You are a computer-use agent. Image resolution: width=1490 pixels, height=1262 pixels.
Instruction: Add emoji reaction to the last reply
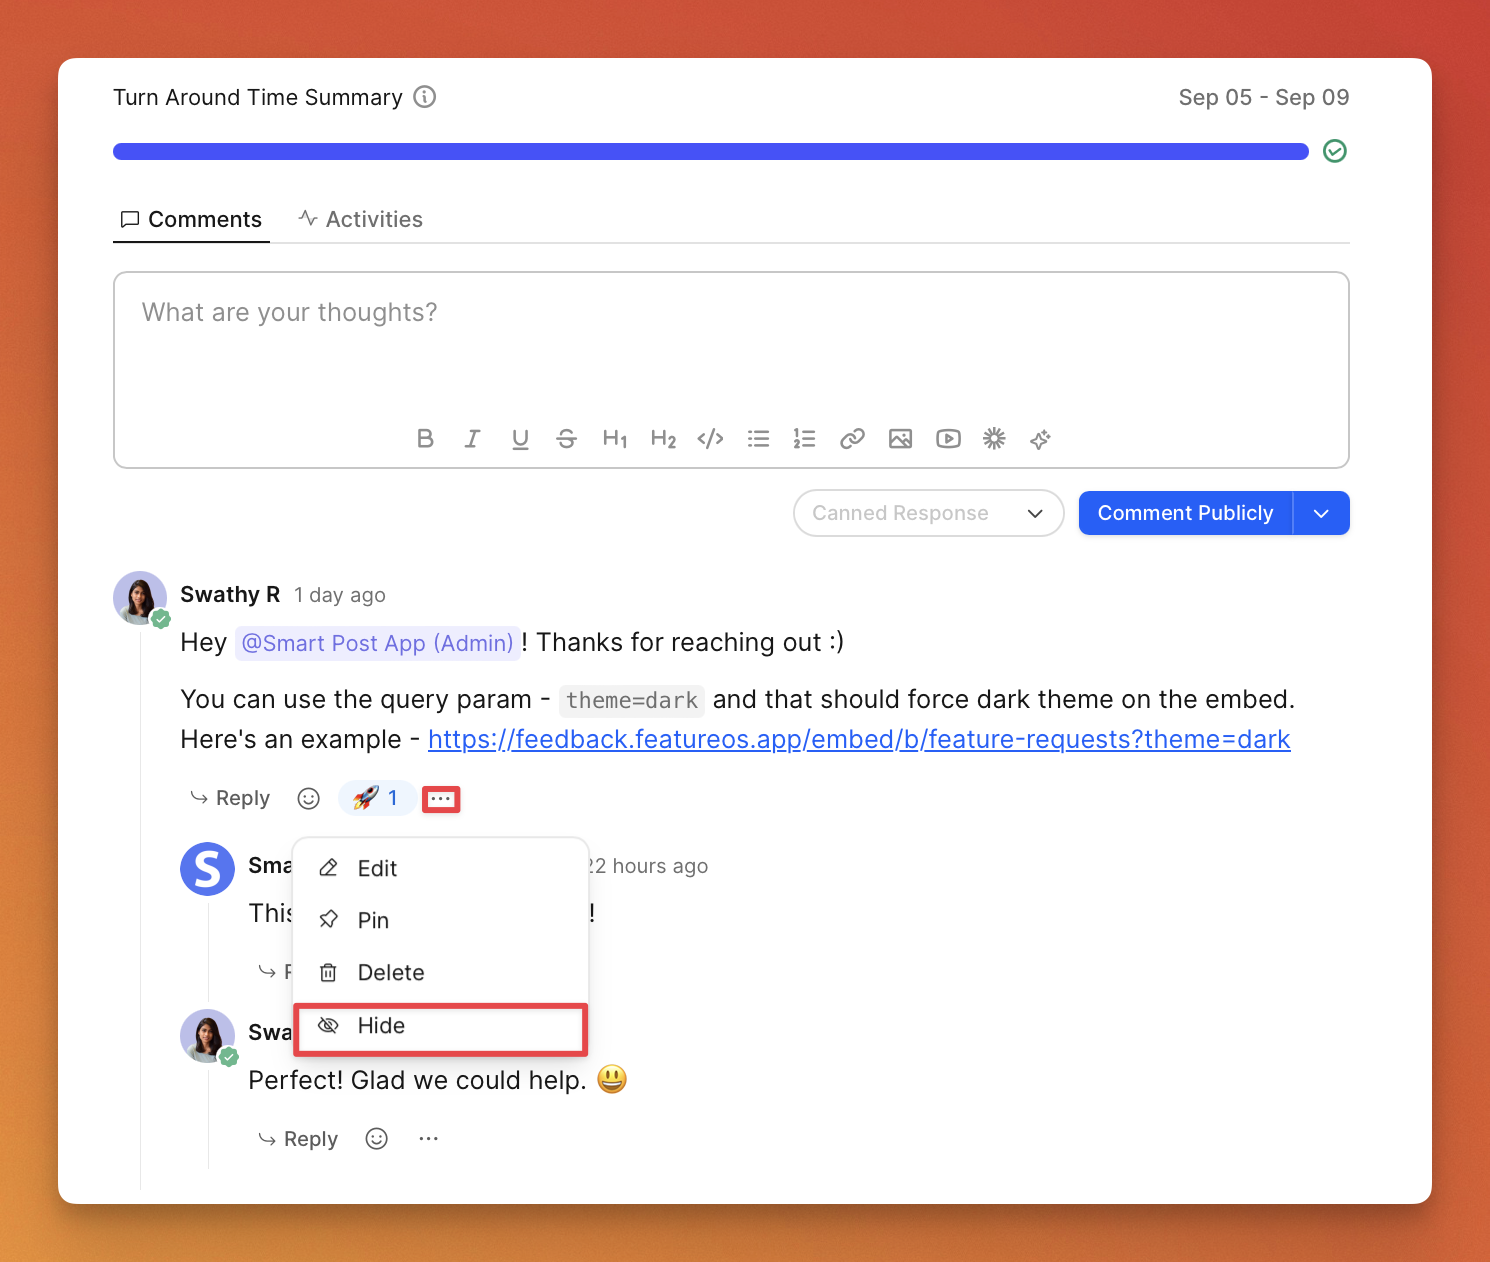tap(377, 1139)
